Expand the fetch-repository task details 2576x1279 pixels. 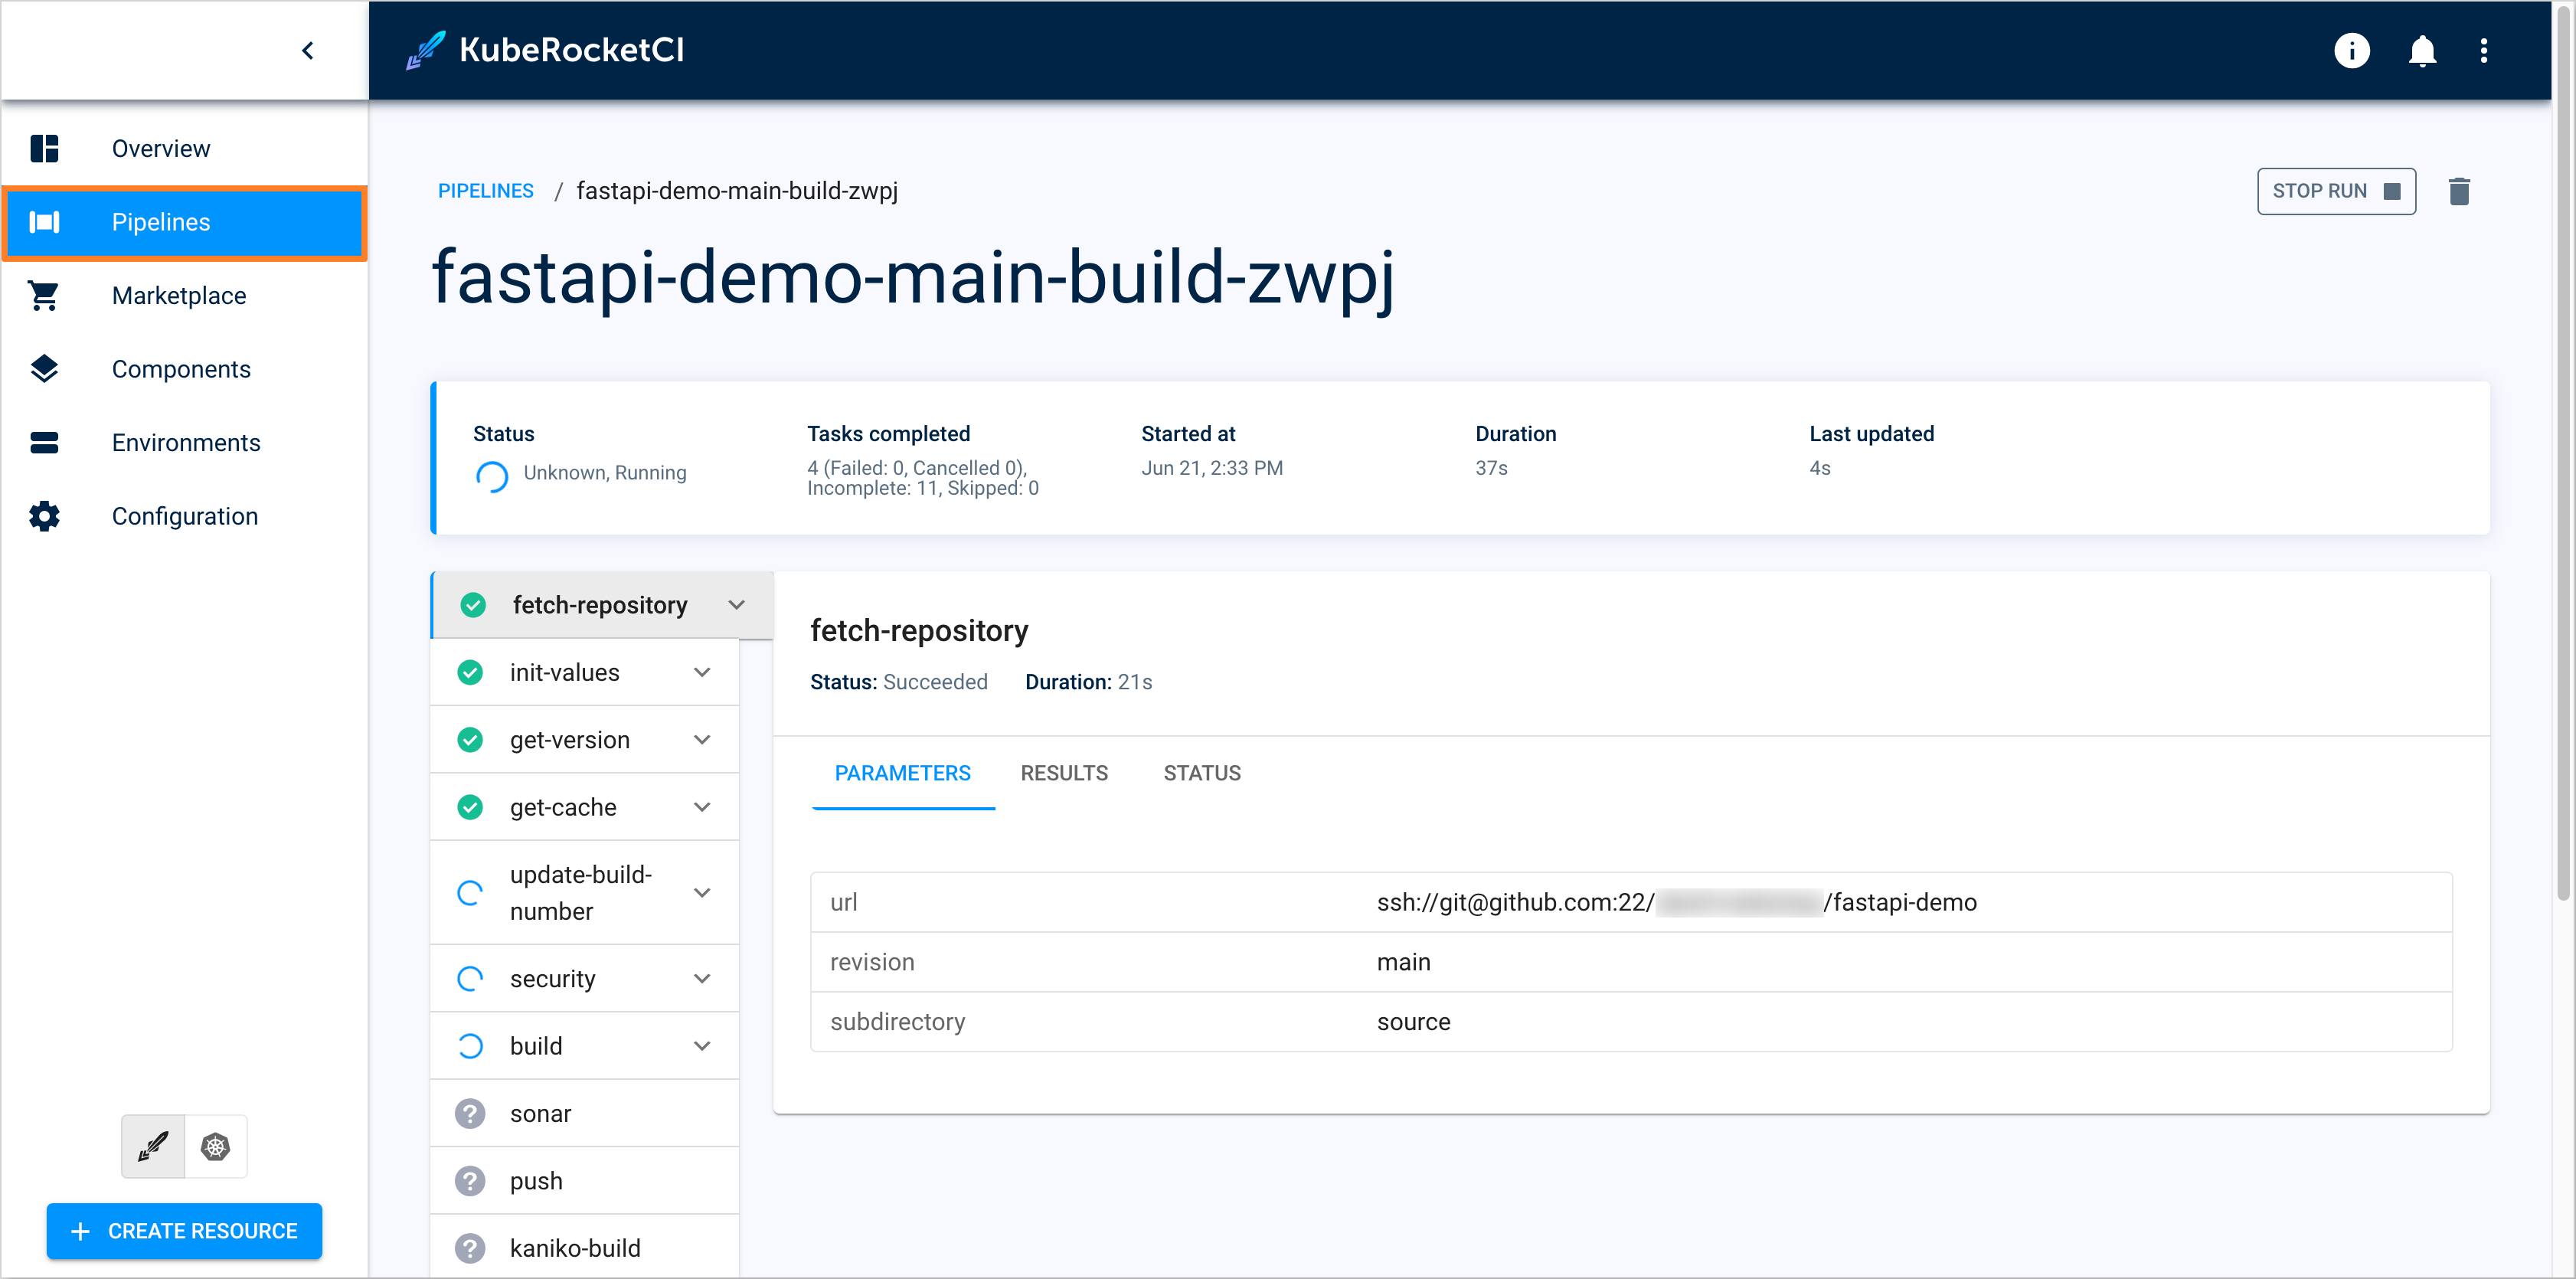737,605
